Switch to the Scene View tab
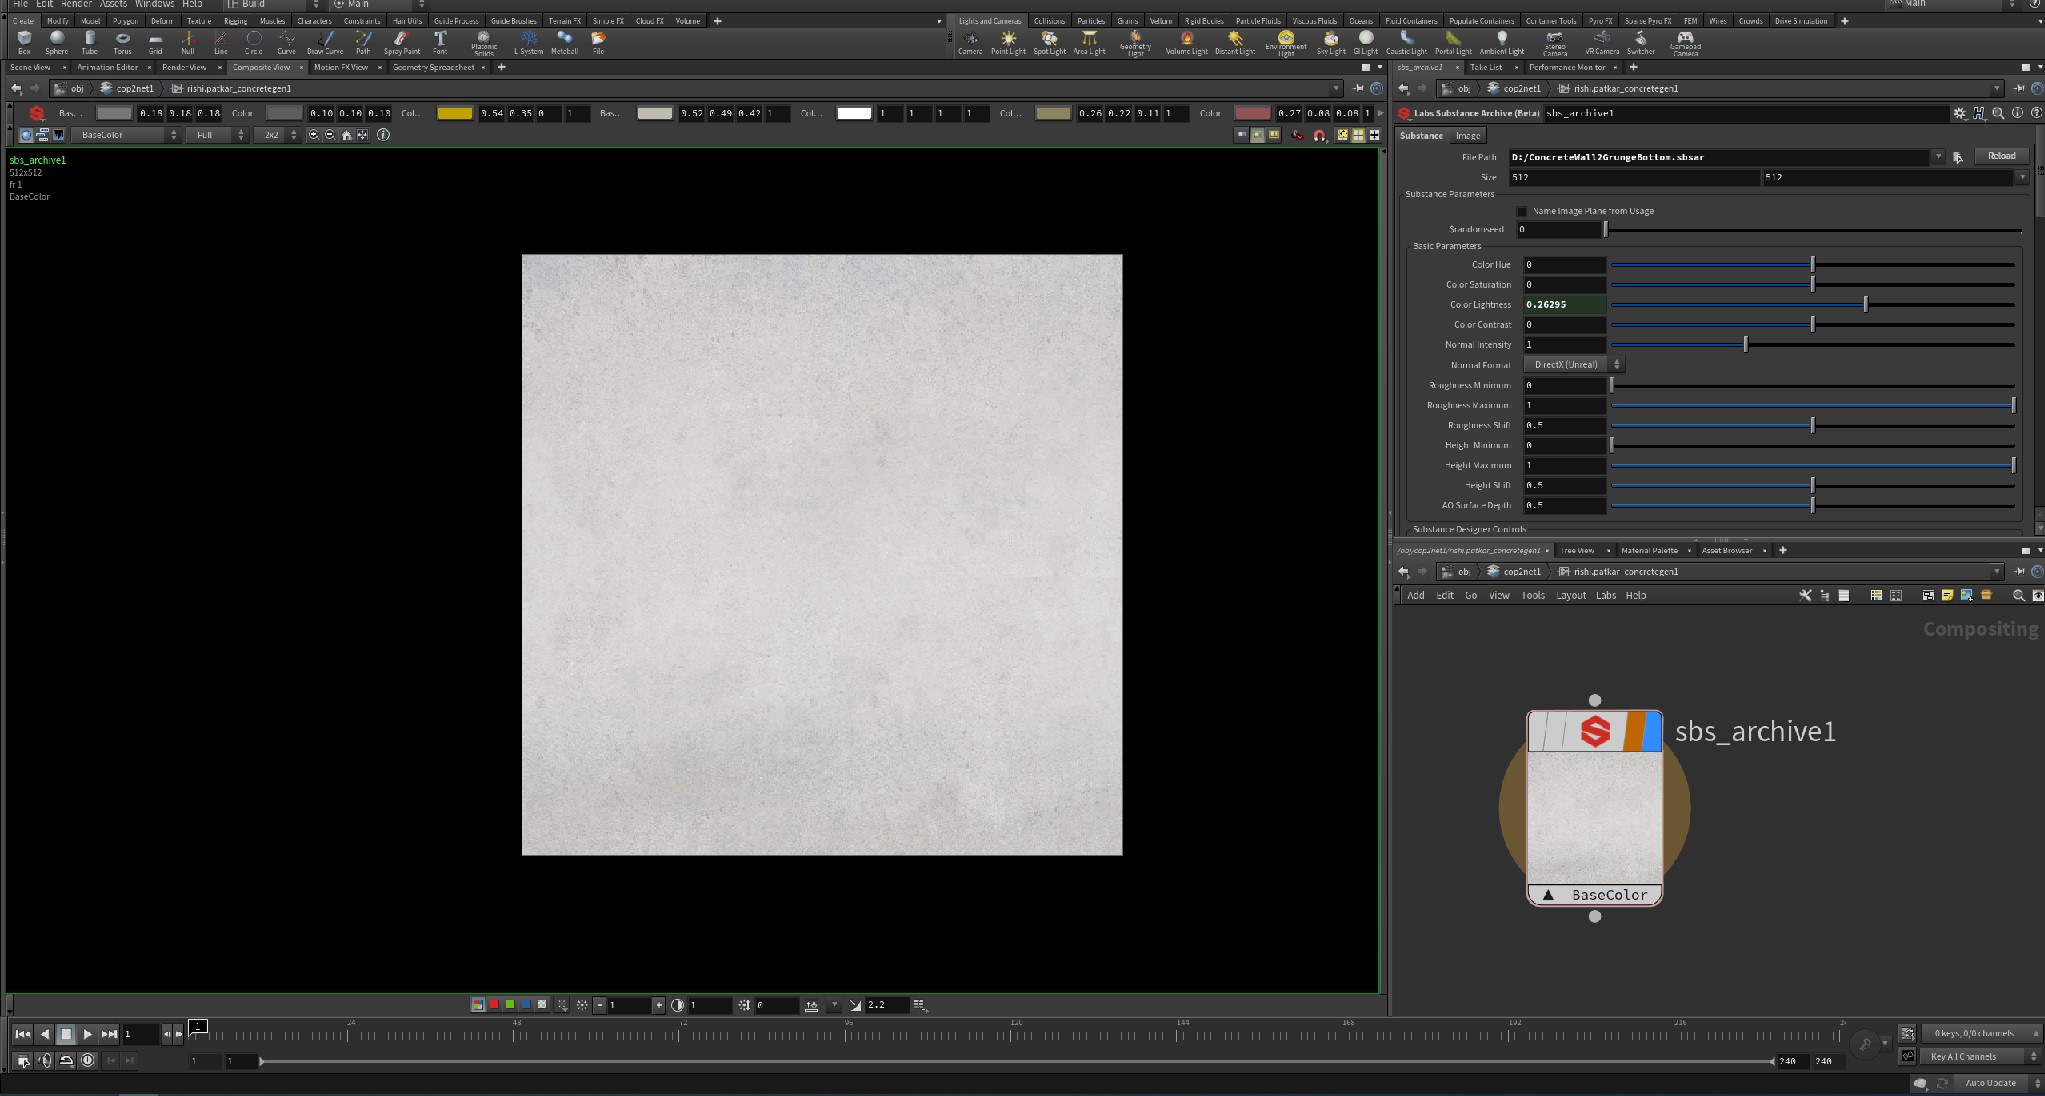2045x1096 pixels. tap(30, 67)
